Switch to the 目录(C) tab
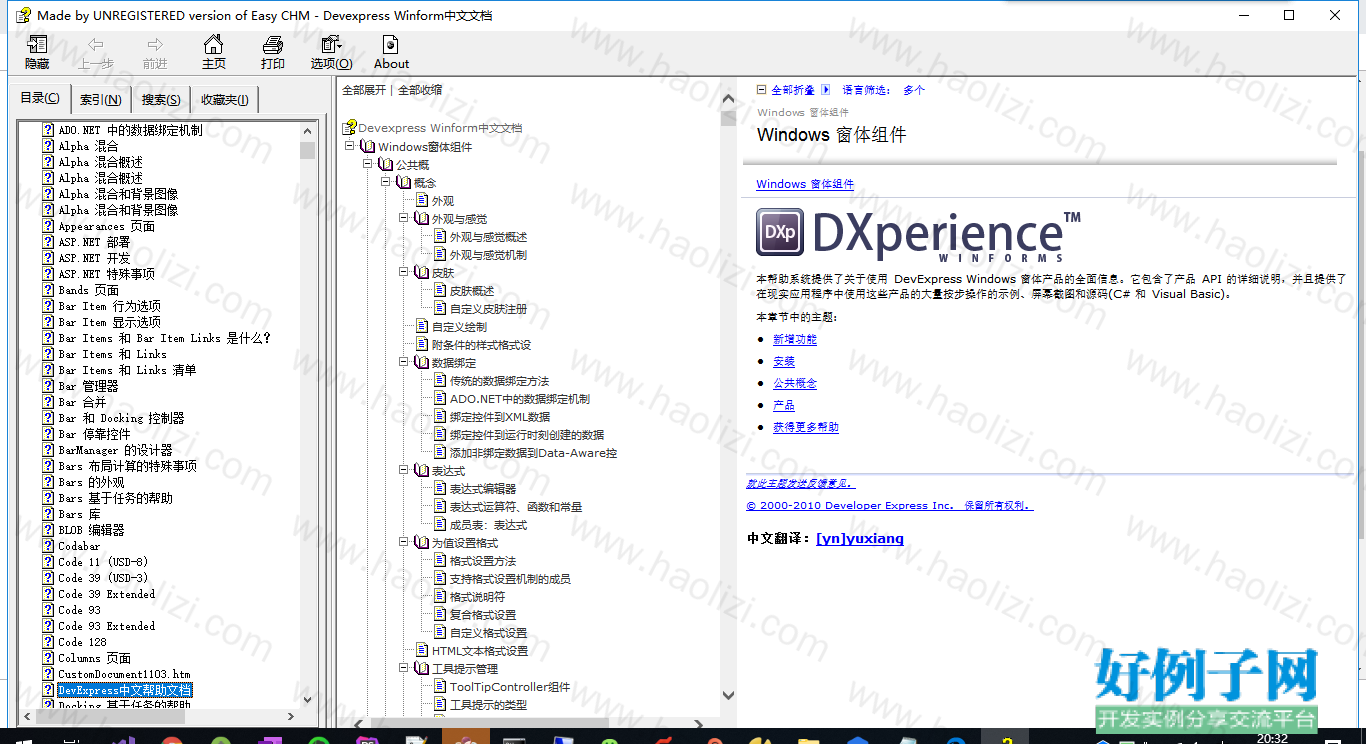The width and height of the screenshot is (1366, 744). [x=41, y=98]
